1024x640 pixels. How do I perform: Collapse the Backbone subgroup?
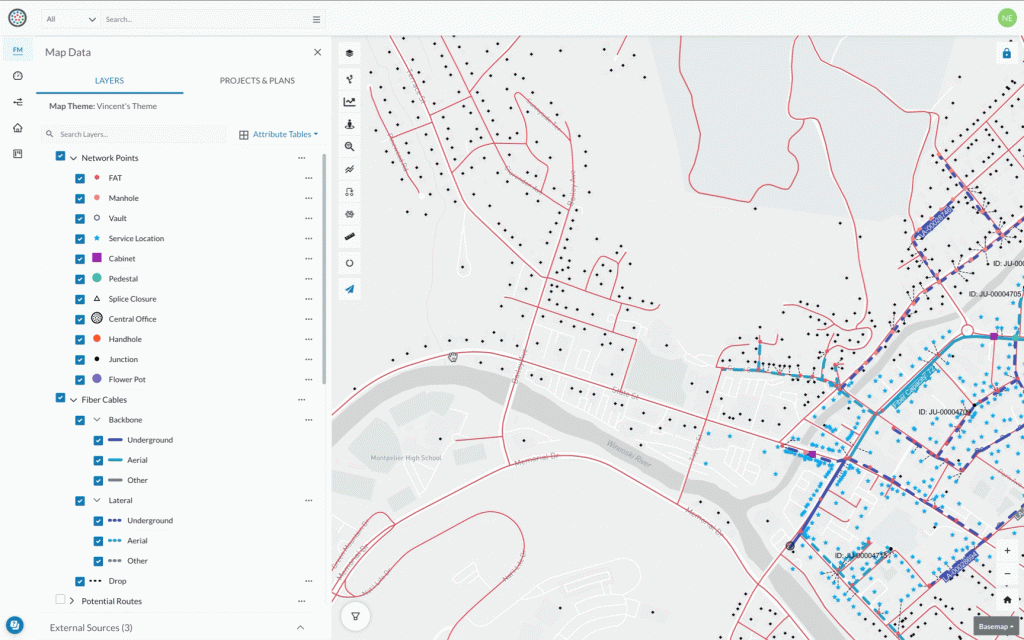point(97,420)
